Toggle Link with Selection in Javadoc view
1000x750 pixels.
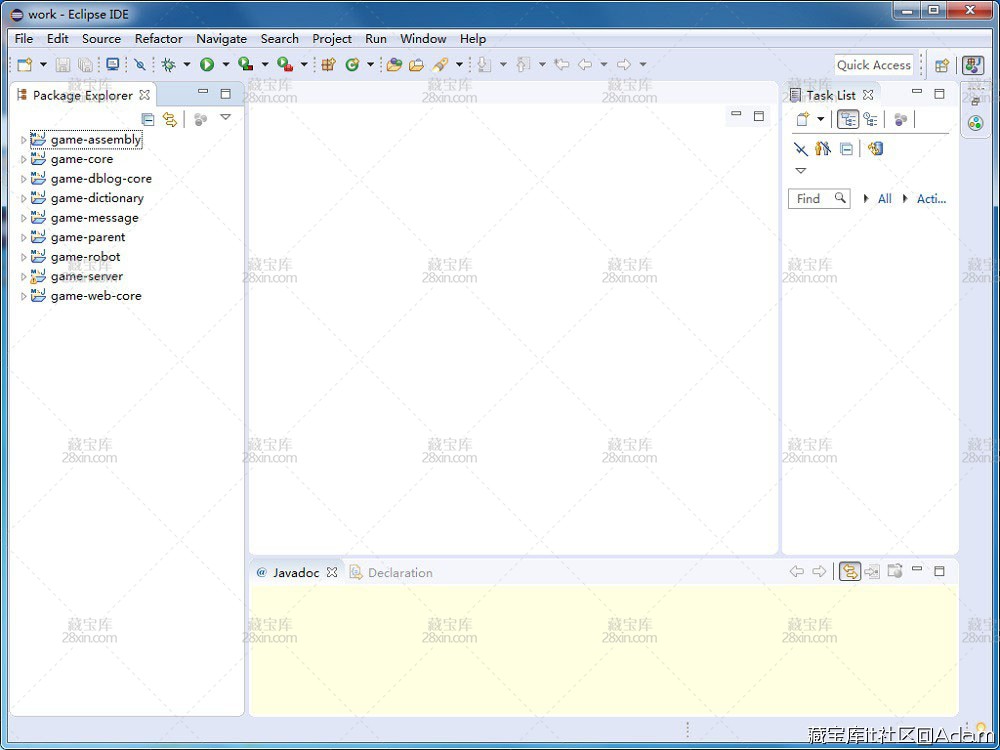tap(849, 571)
